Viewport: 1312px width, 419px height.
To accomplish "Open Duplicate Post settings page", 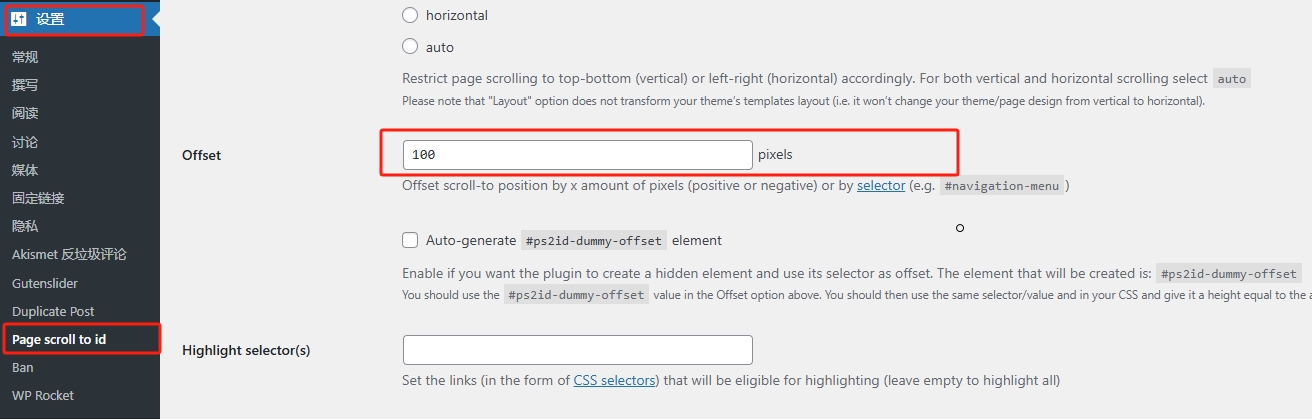I will coord(53,311).
